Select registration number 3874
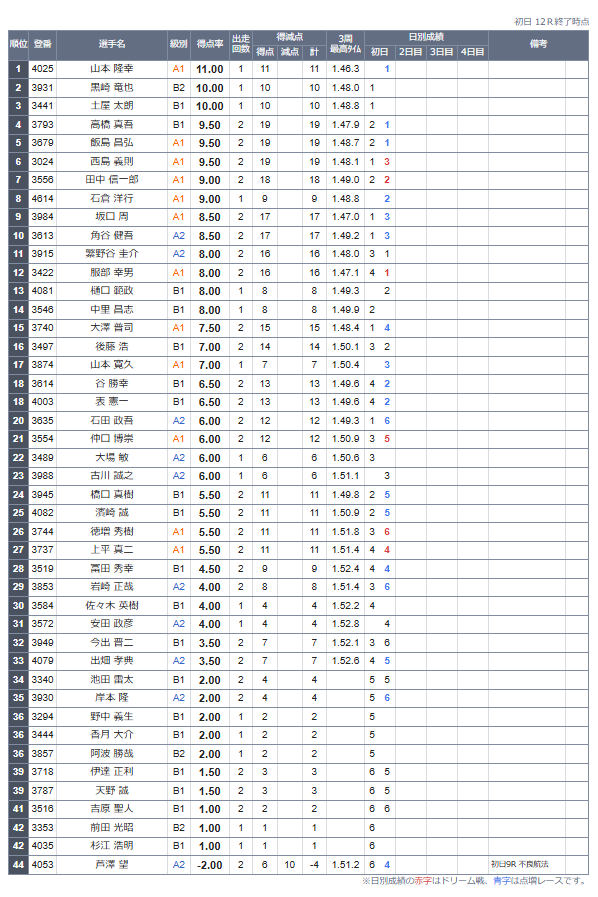 point(42,364)
